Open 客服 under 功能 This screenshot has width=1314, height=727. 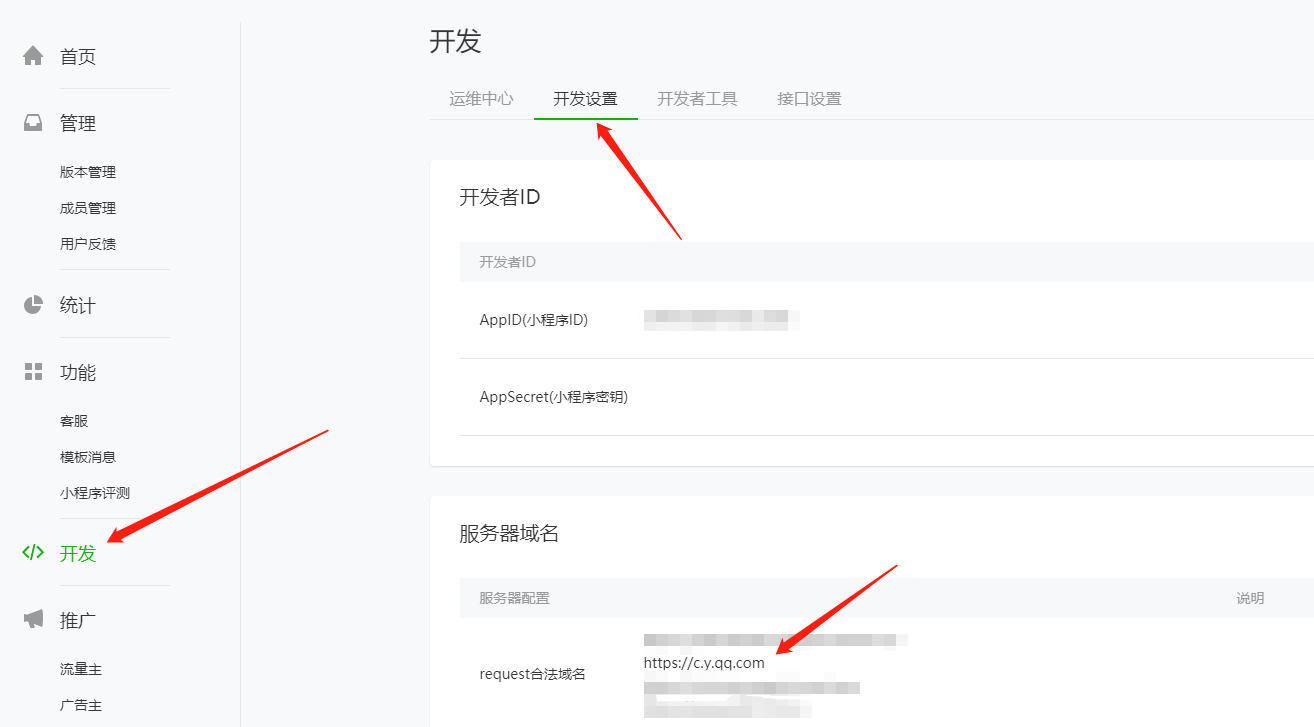pyautogui.click(x=74, y=421)
